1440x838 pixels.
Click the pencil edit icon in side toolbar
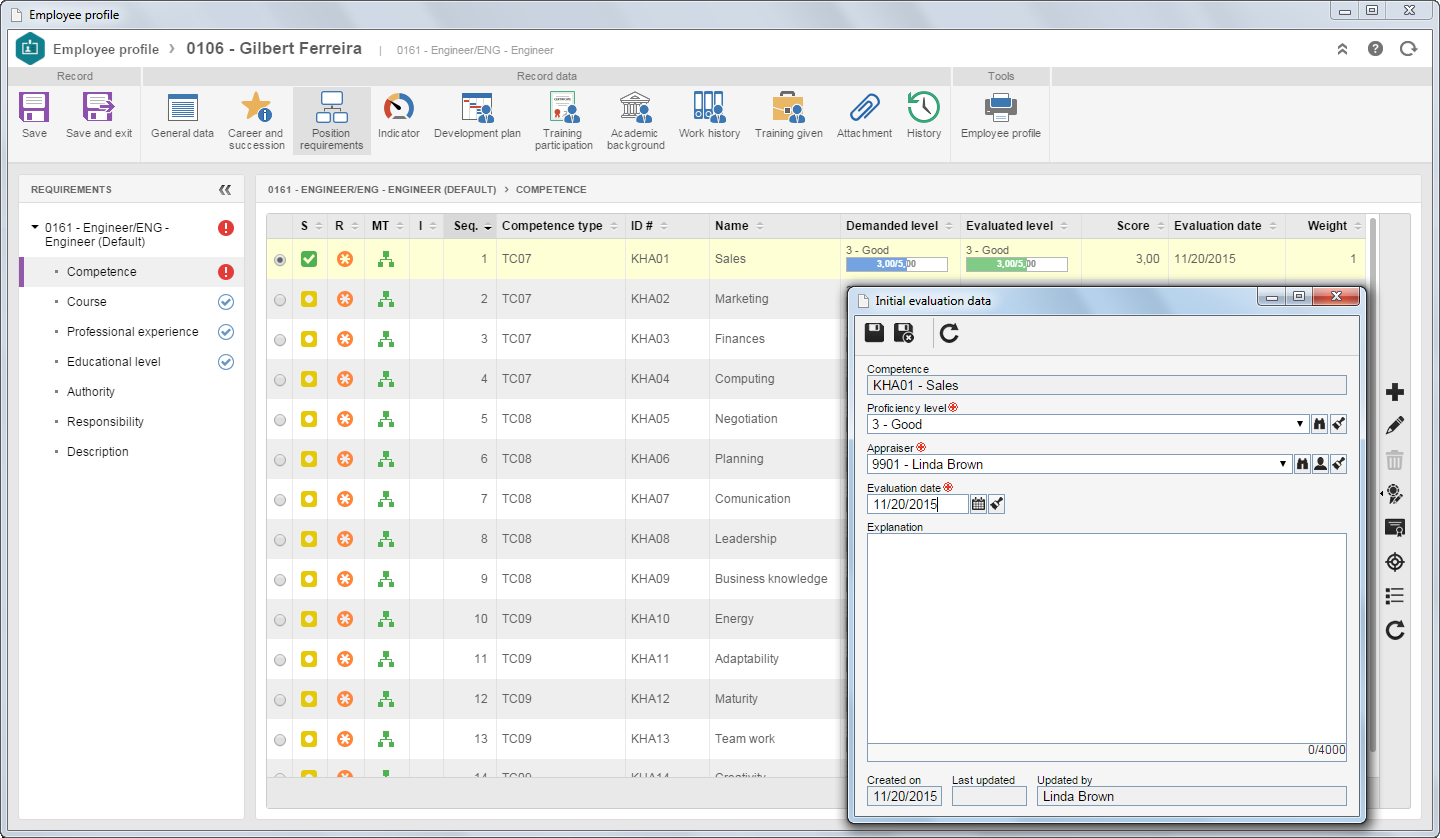pos(1395,426)
